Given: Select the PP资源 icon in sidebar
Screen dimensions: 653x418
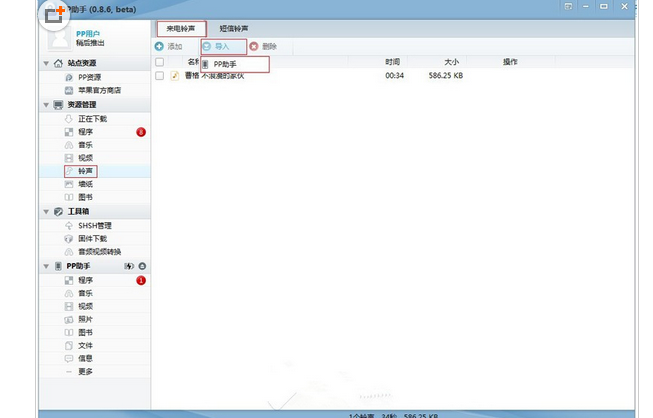Looking at the screenshot, I should click(69, 77).
